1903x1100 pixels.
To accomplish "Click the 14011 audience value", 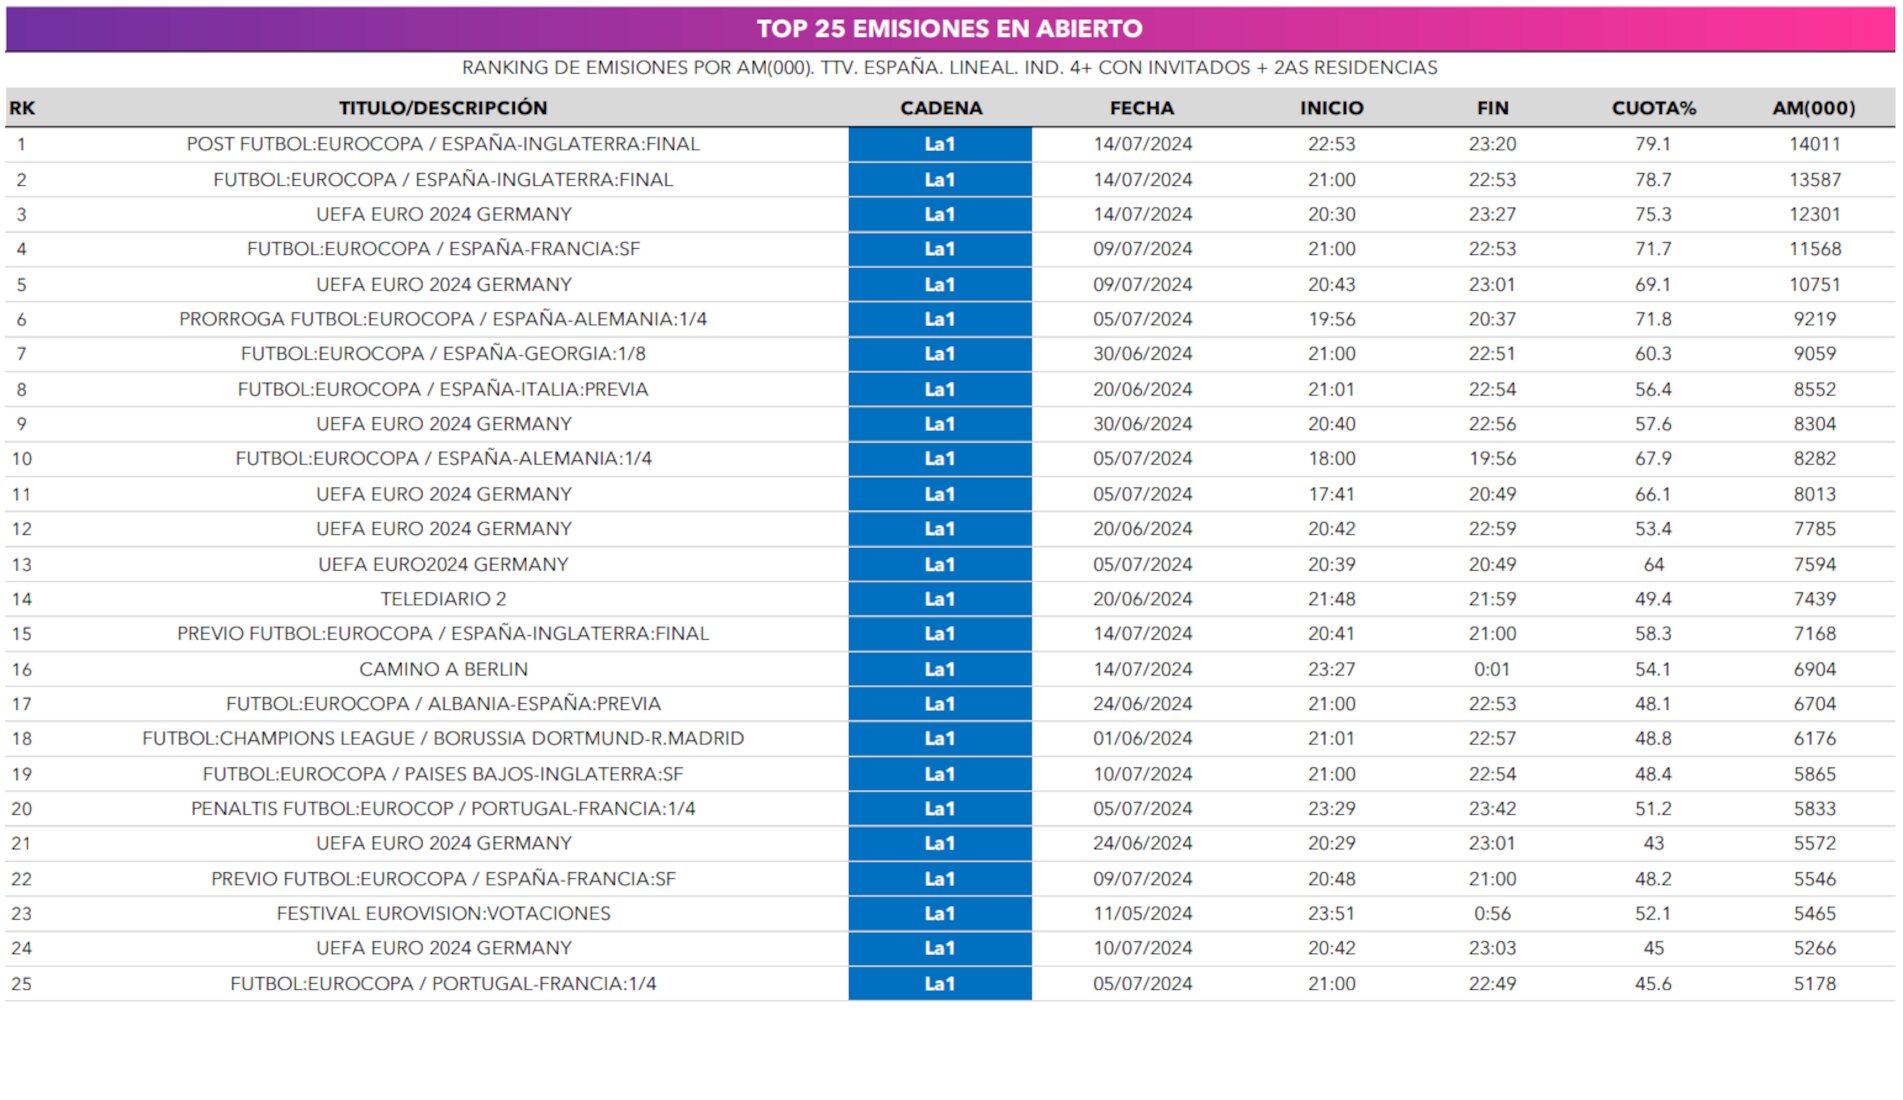I will coord(1814,144).
